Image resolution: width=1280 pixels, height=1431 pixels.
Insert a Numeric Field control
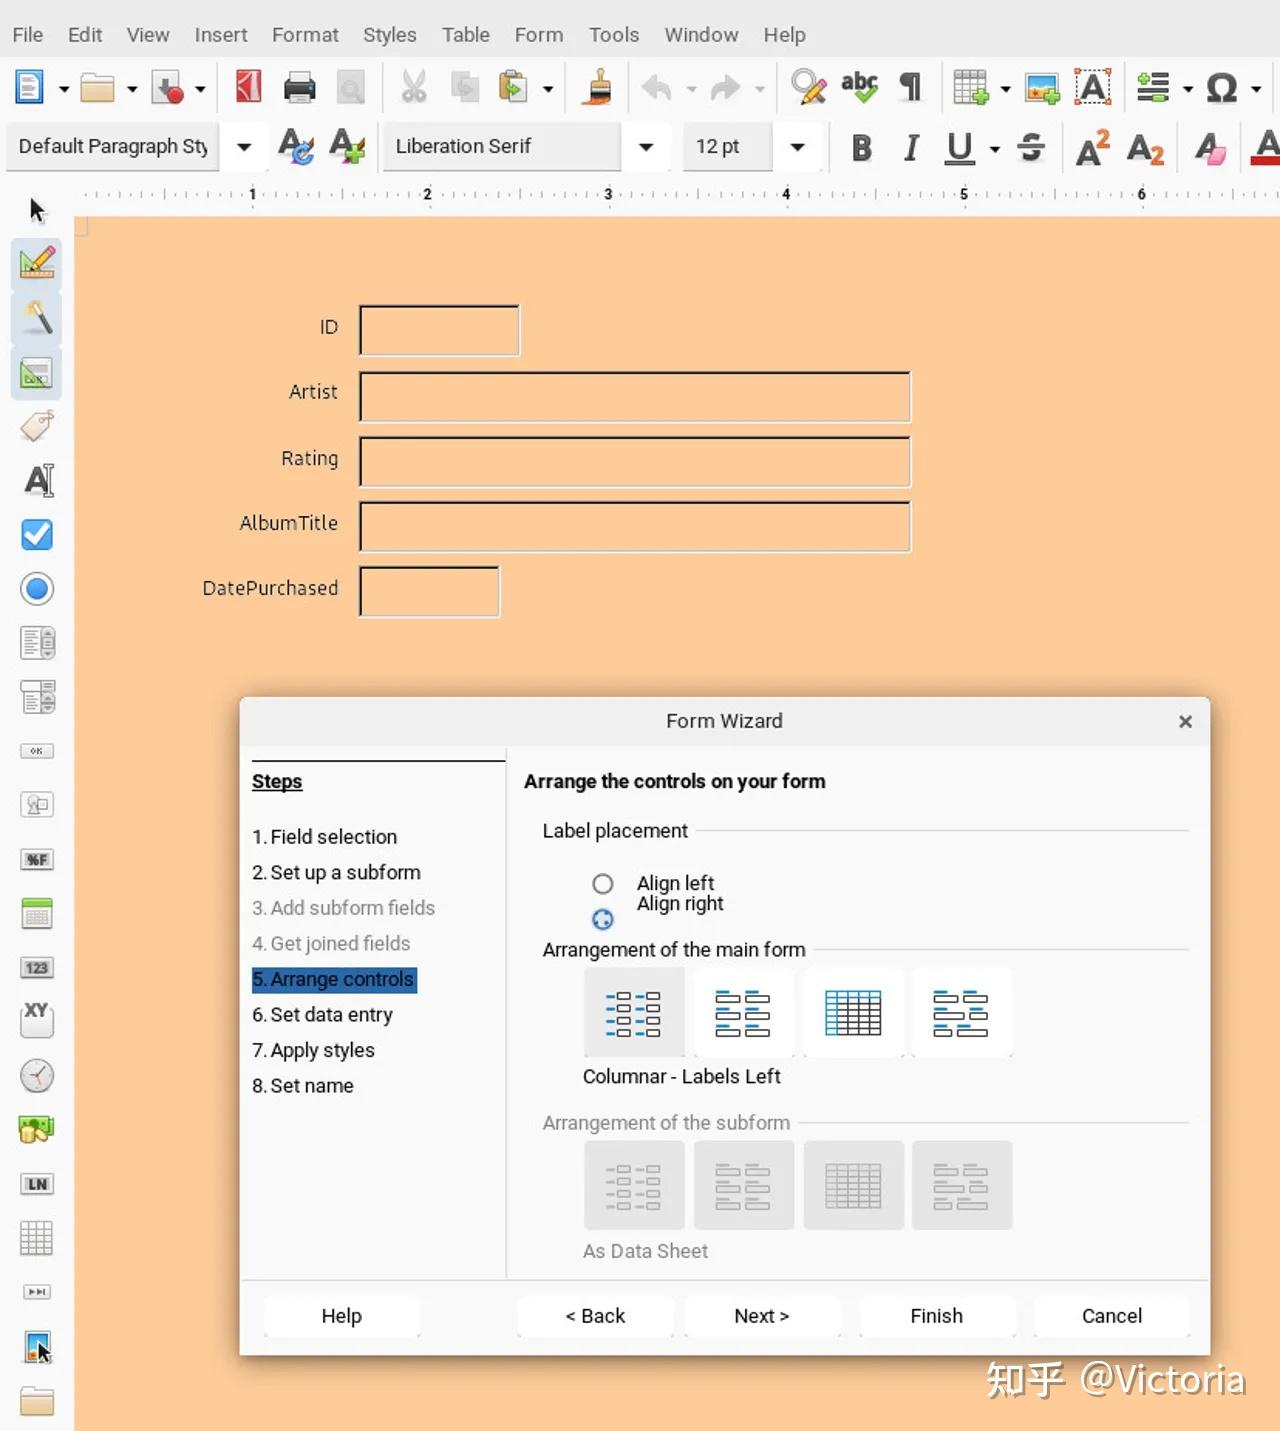[36, 967]
